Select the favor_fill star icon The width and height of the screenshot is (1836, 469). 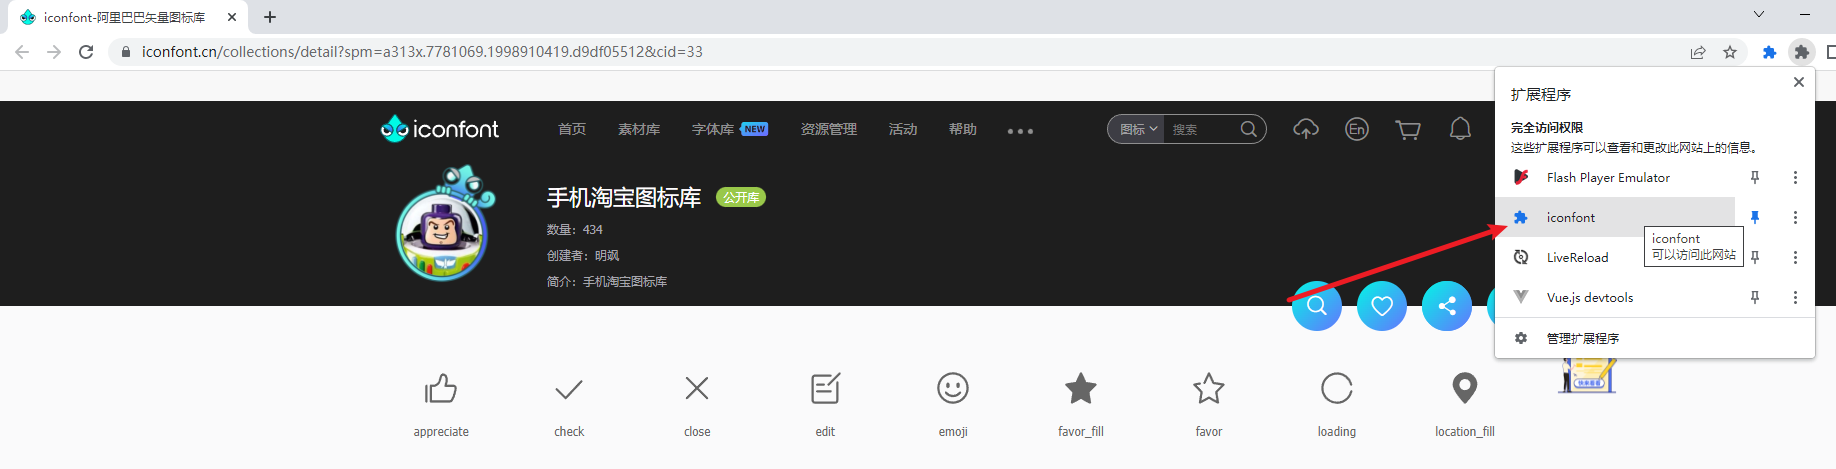click(1081, 388)
